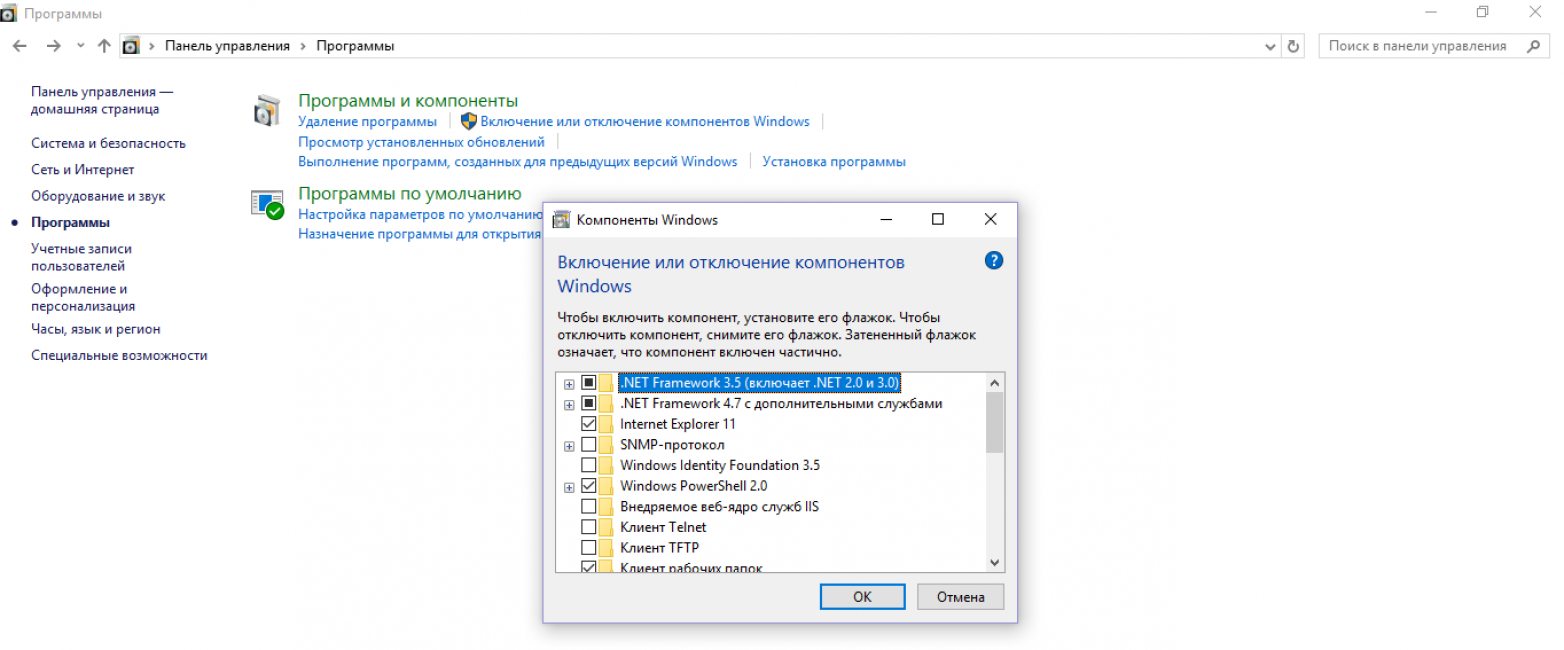1564x650 pixels.
Task: Open Просмотр установленных обновлений link
Action: tap(421, 142)
